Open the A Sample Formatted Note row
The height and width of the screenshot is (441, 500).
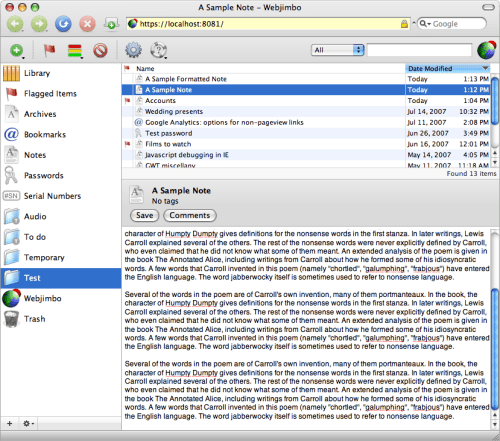(x=306, y=79)
